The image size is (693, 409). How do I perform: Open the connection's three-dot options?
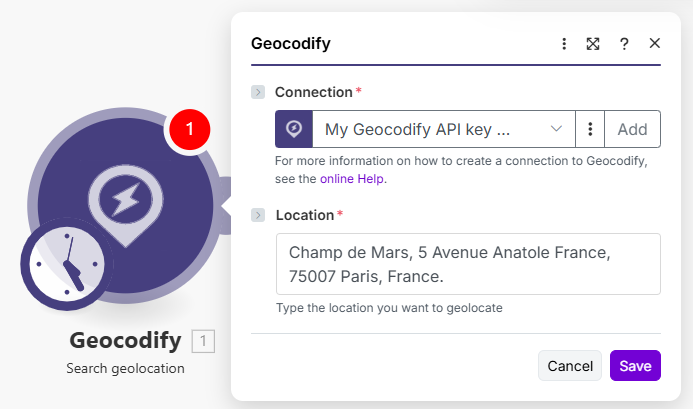click(x=591, y=129)
